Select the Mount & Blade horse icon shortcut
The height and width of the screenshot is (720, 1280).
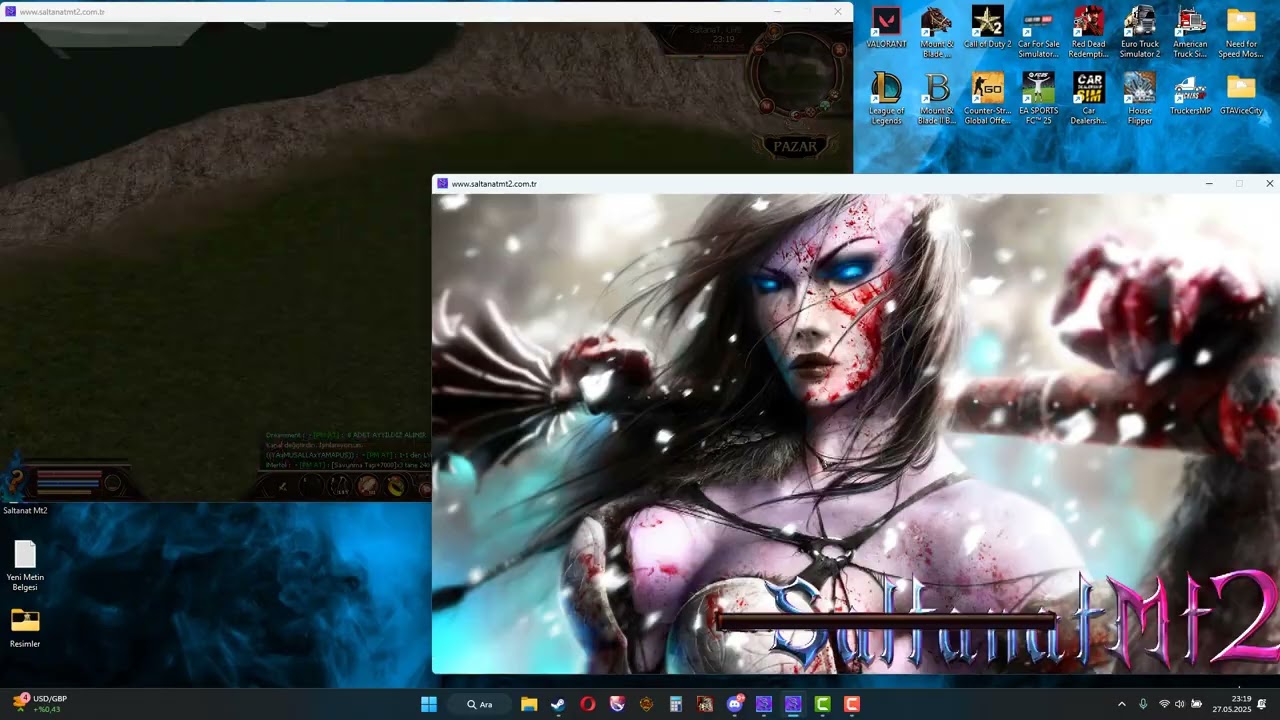[937, 32]
